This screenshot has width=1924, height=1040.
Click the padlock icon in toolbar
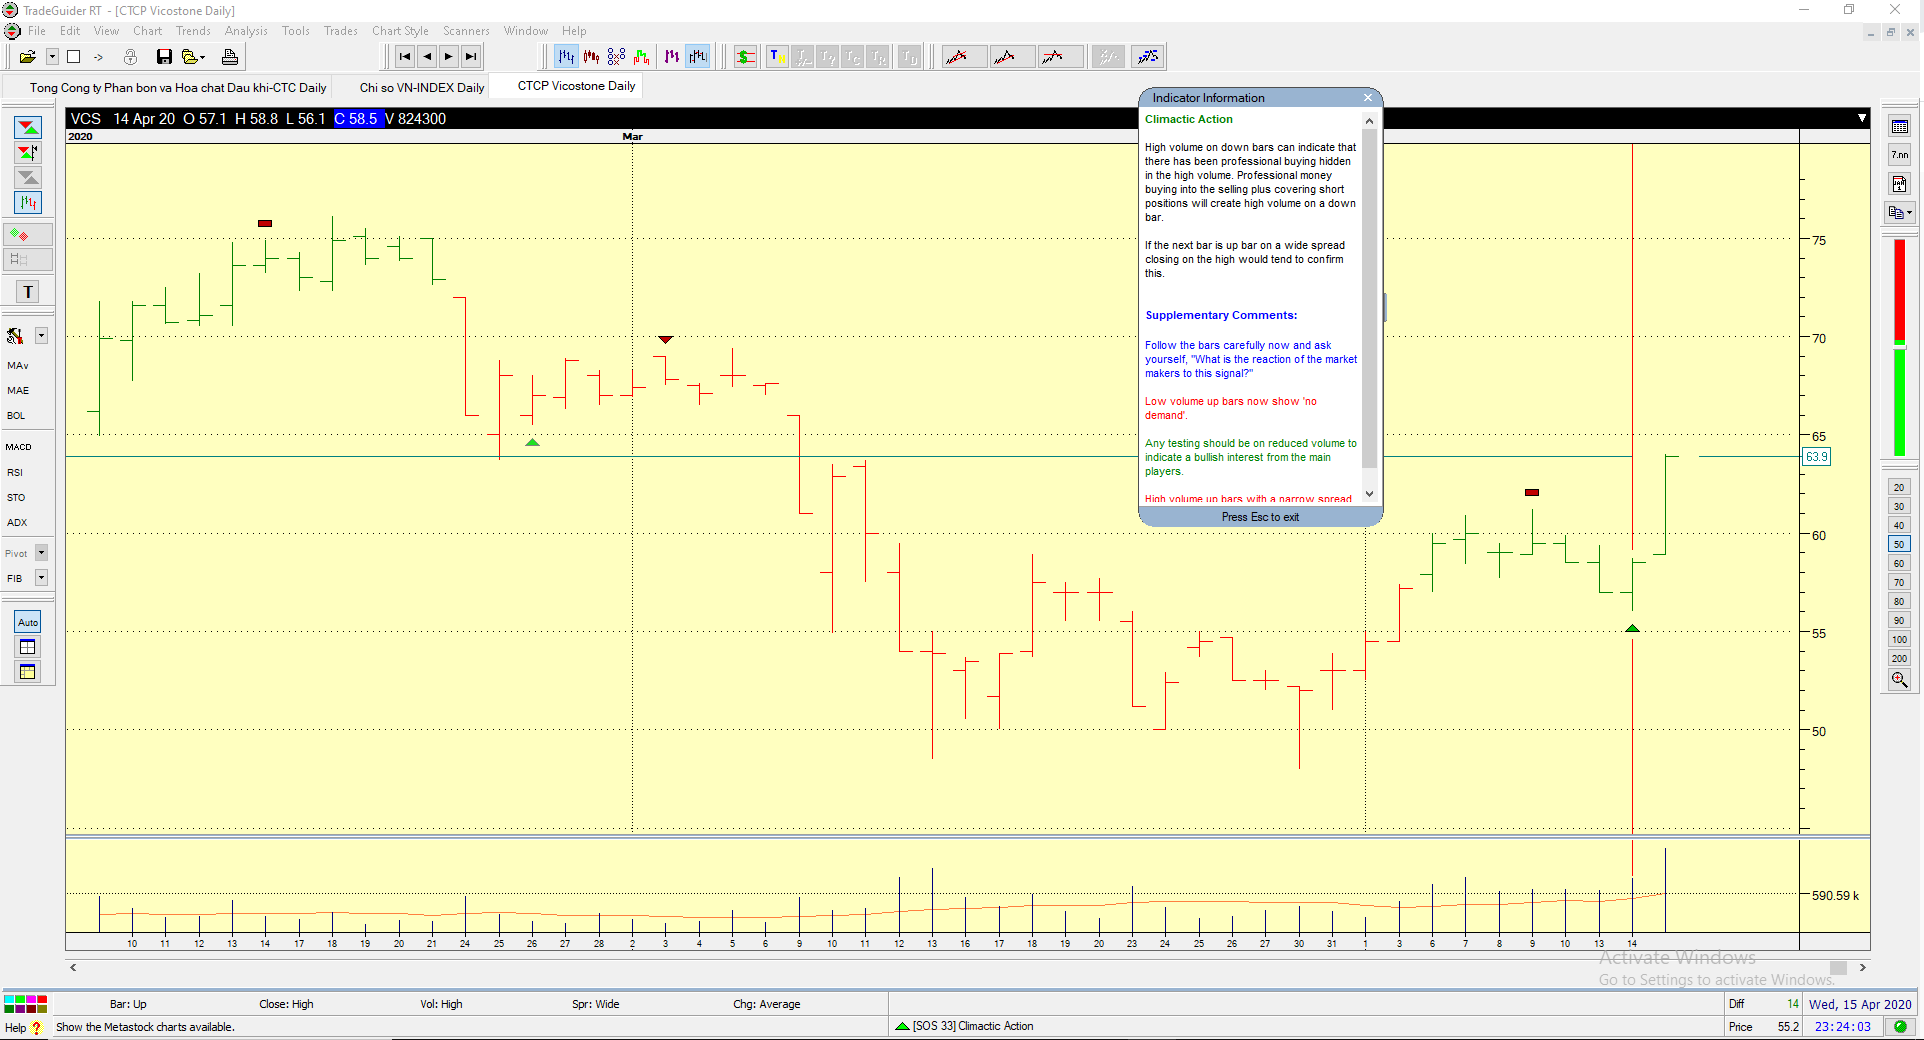130,57
